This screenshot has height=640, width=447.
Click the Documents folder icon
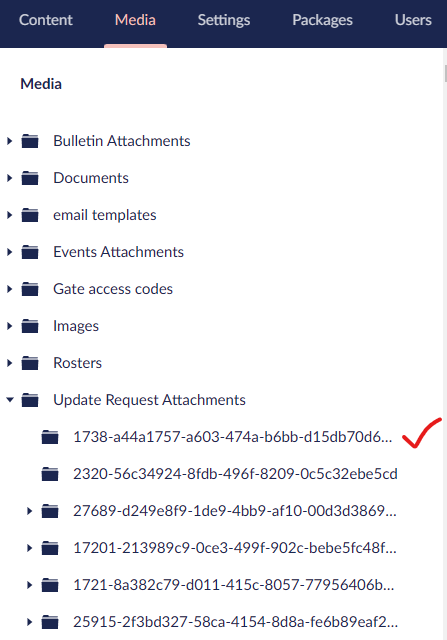coord(30,178)
